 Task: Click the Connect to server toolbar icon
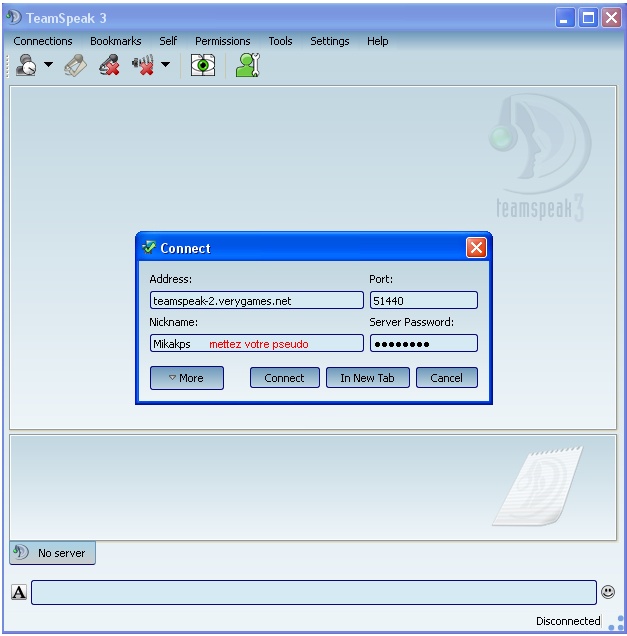pyautogui.click(x=26, y=65)
